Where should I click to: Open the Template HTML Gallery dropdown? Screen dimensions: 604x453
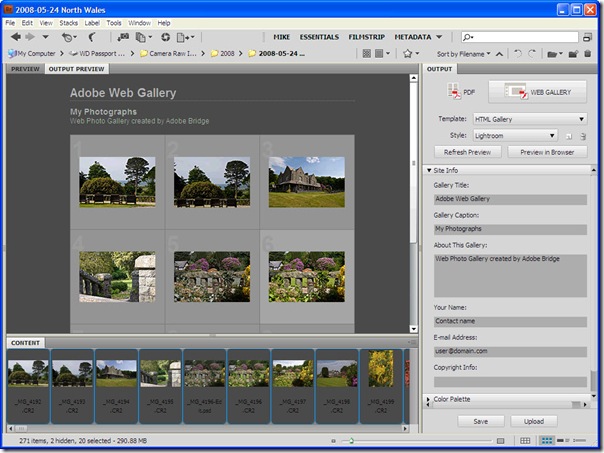point(530,119)
